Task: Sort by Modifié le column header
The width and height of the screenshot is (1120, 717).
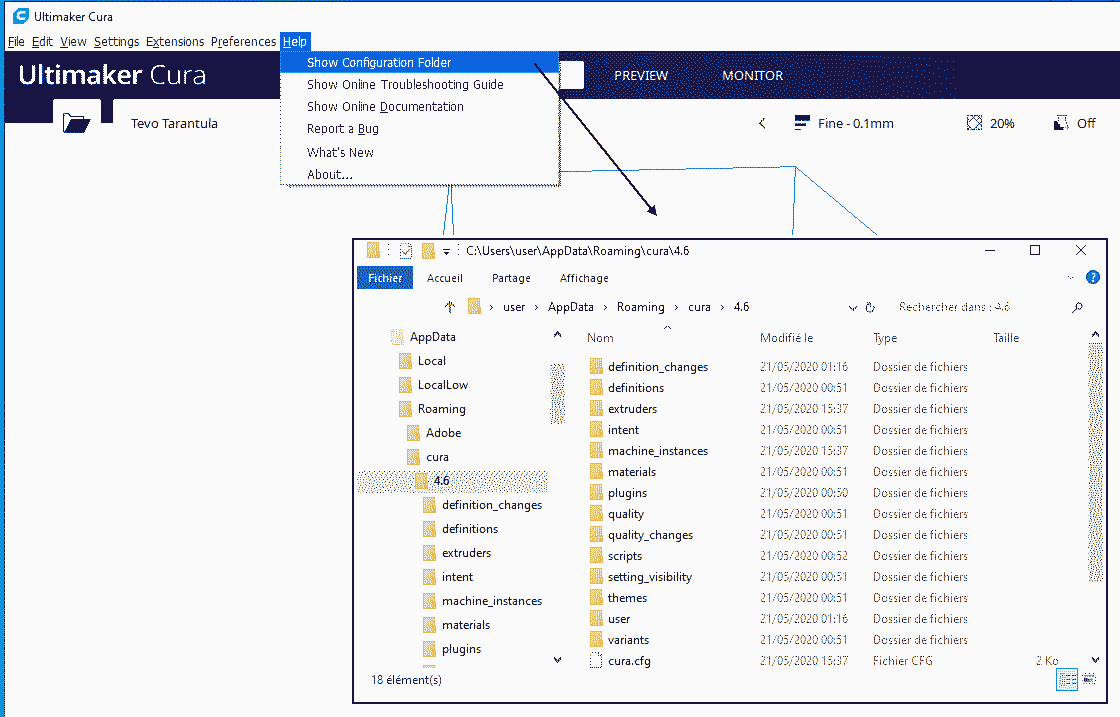Action: point(786,338)
